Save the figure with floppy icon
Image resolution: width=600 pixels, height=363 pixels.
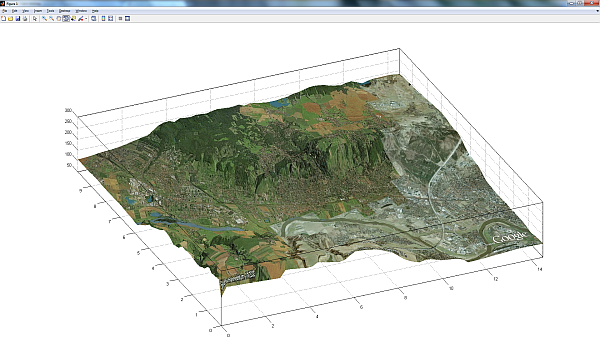pos(18,18)
